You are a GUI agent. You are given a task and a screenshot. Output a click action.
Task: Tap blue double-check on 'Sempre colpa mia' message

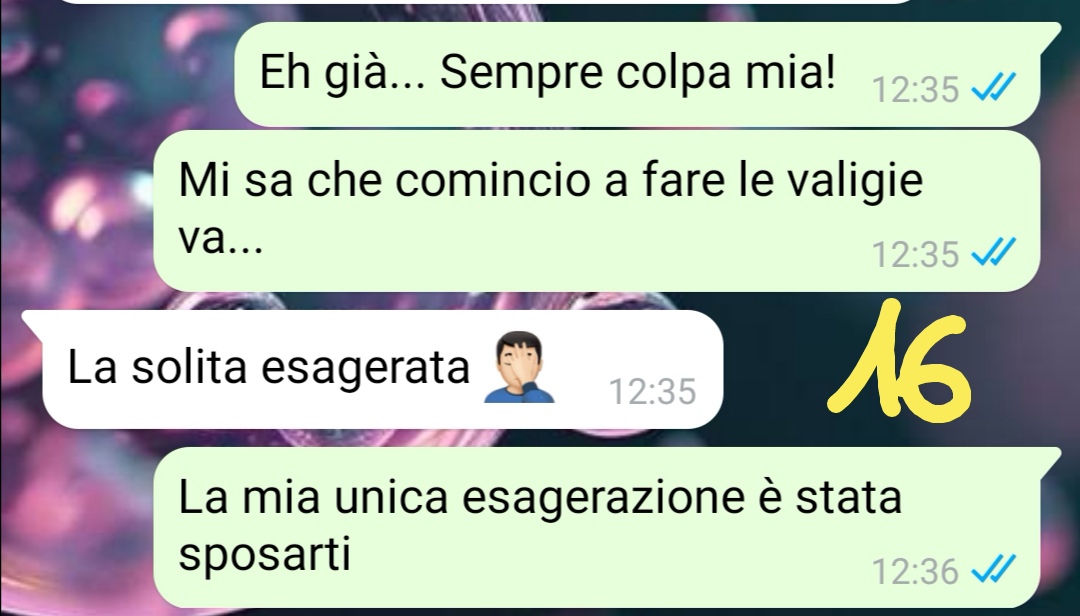993,88
